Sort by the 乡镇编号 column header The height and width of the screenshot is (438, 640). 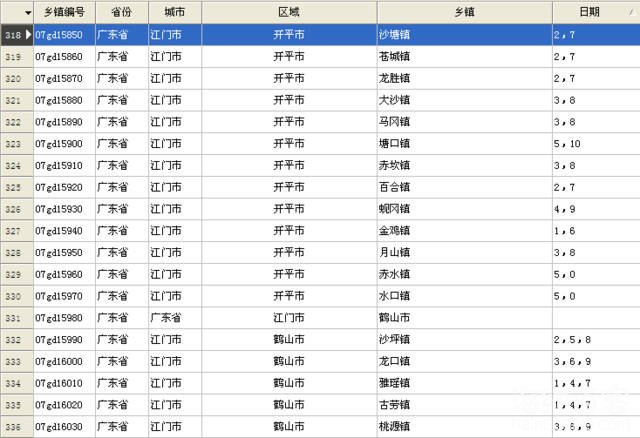click(x=64, y=12)
